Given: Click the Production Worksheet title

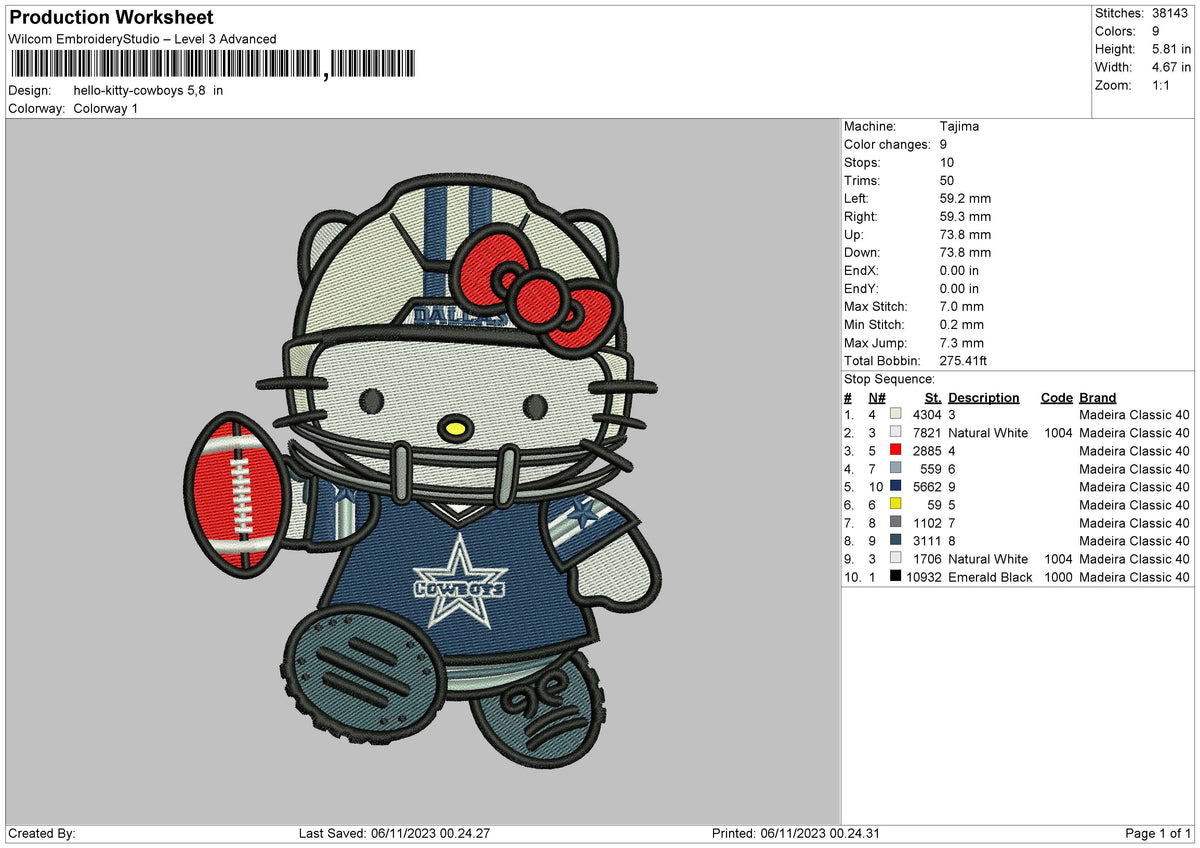Looking at the screenshot, I should [x=111, y=18].
